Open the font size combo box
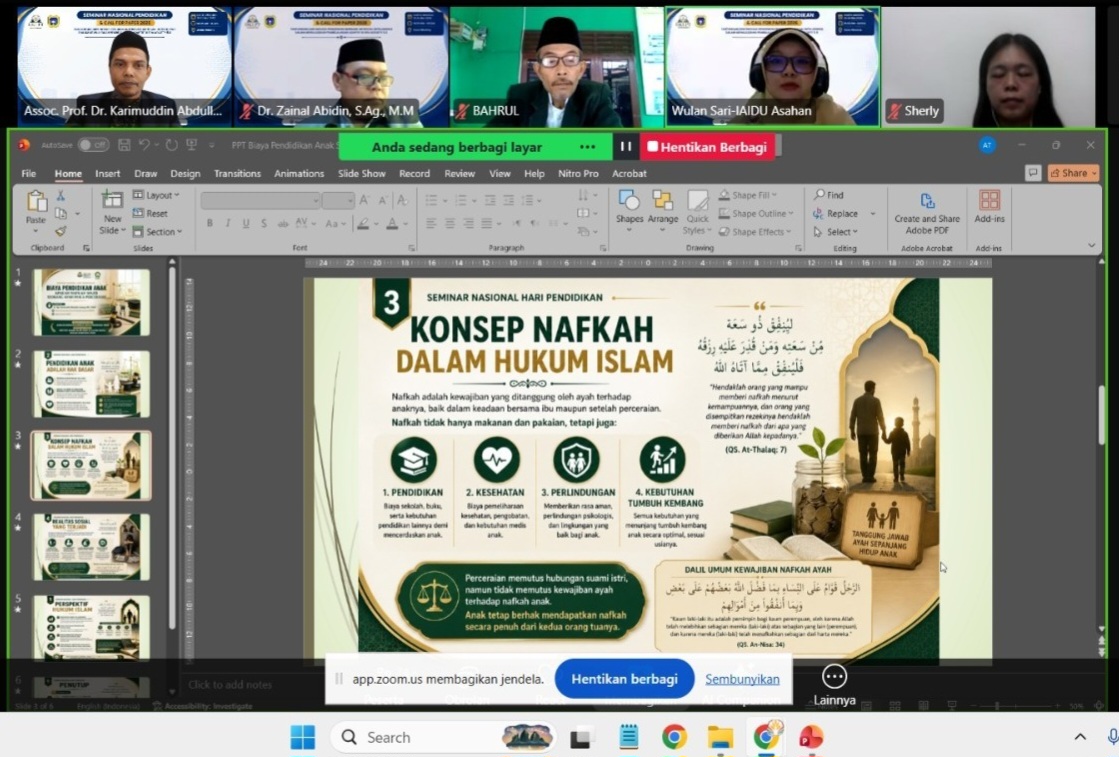This screenshot has height=757, width=1119. [338, 200]
